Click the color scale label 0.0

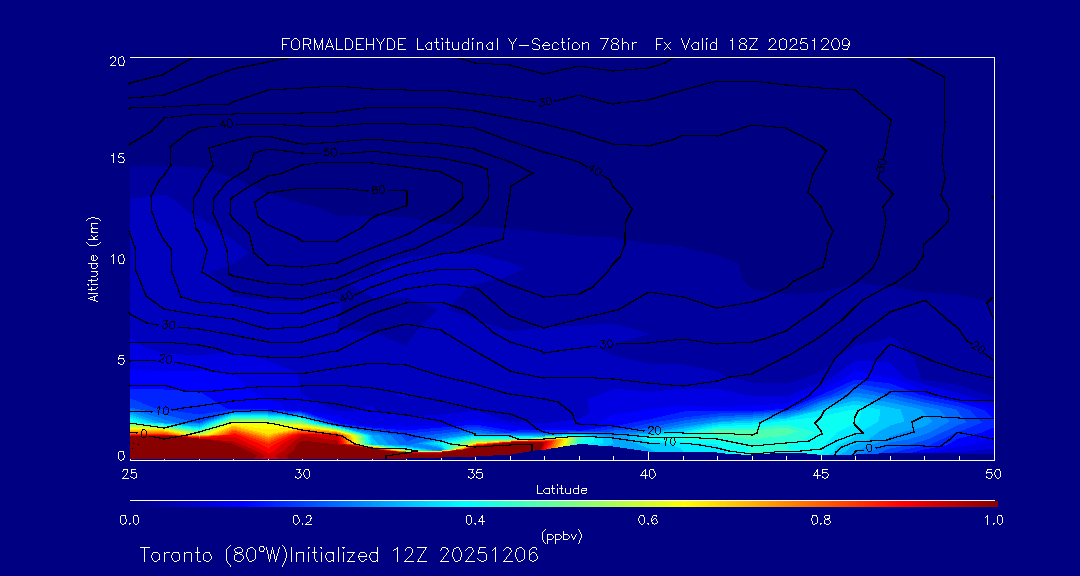pyautogui.click(x=129, y=520)
